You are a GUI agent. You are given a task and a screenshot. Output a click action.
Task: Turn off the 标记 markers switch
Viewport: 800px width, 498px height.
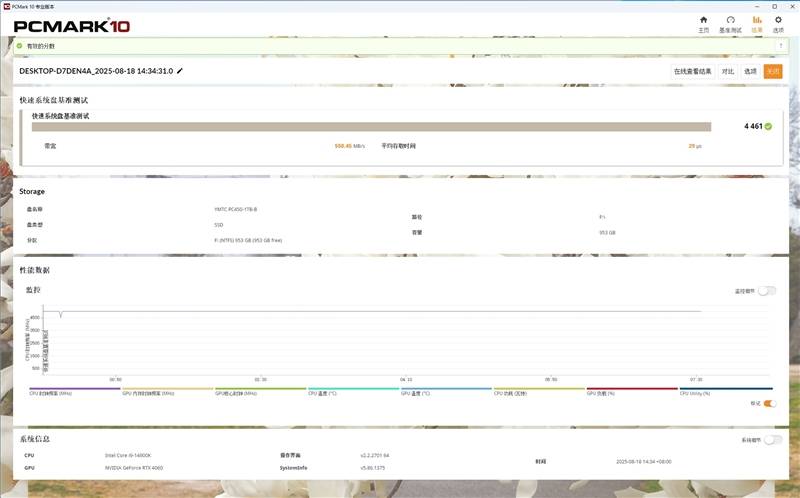point(770,403)
